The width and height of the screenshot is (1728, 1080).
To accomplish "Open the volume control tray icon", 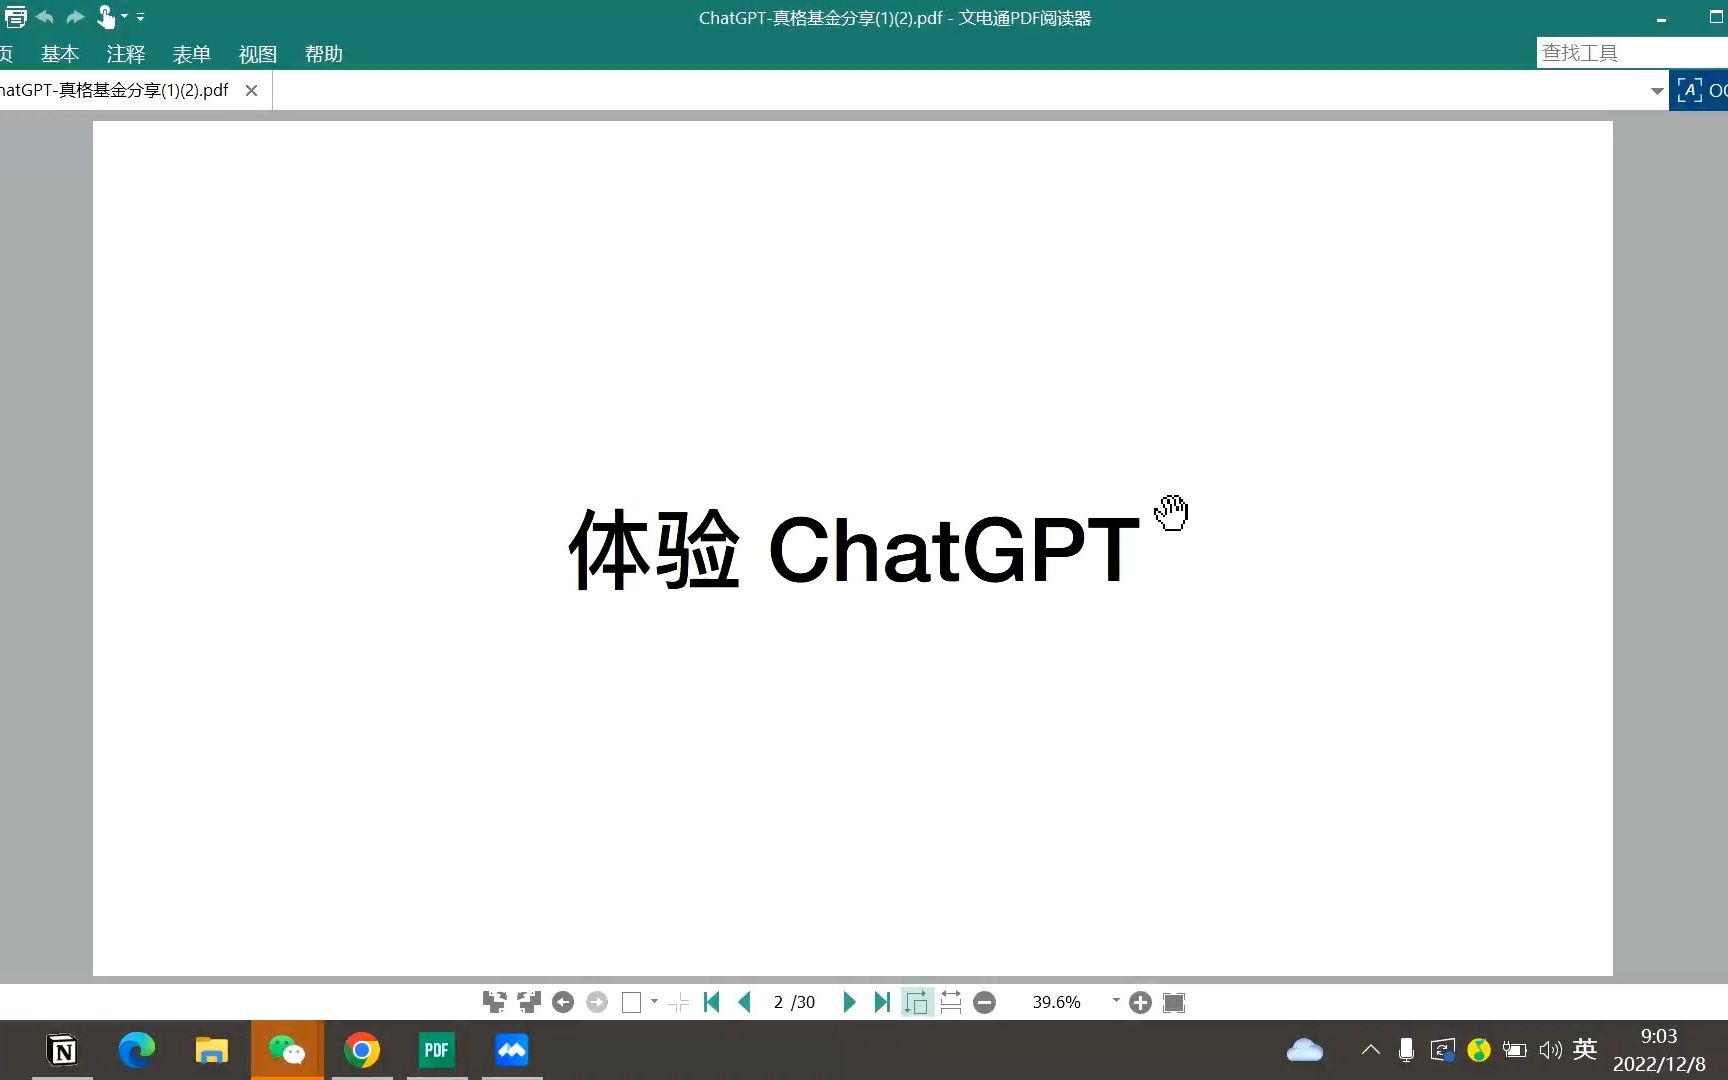I will [1550, 1050].
